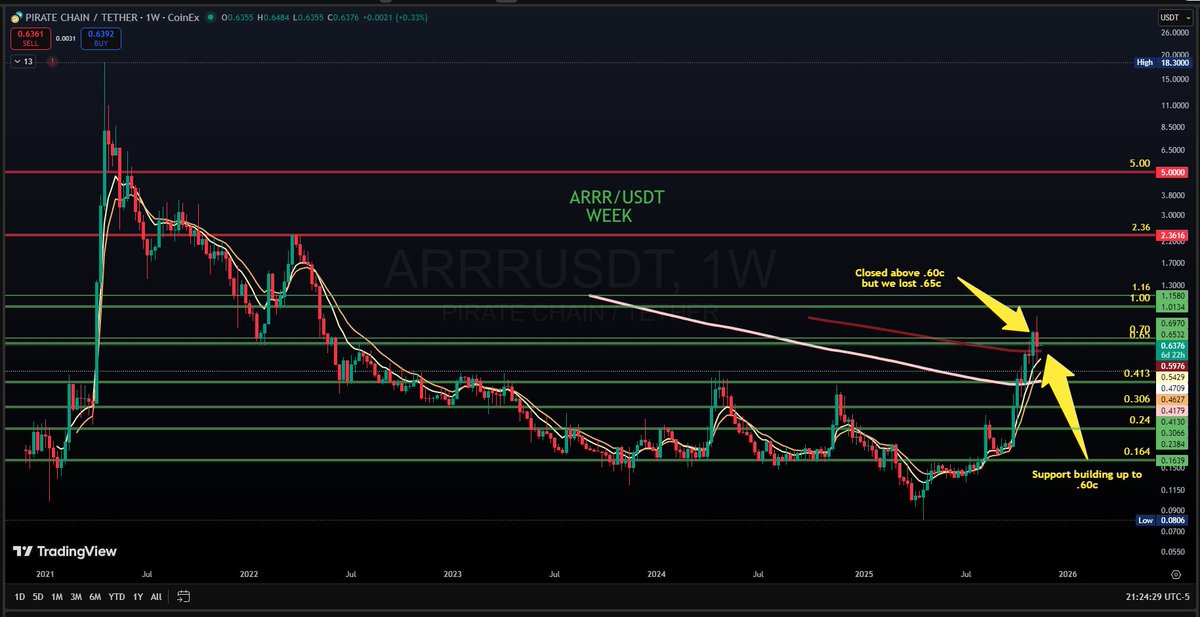This screenshot has height=617, width=1200.
Task: Click the yellow 5.00 line label
Action: [x=1139, y=163]
